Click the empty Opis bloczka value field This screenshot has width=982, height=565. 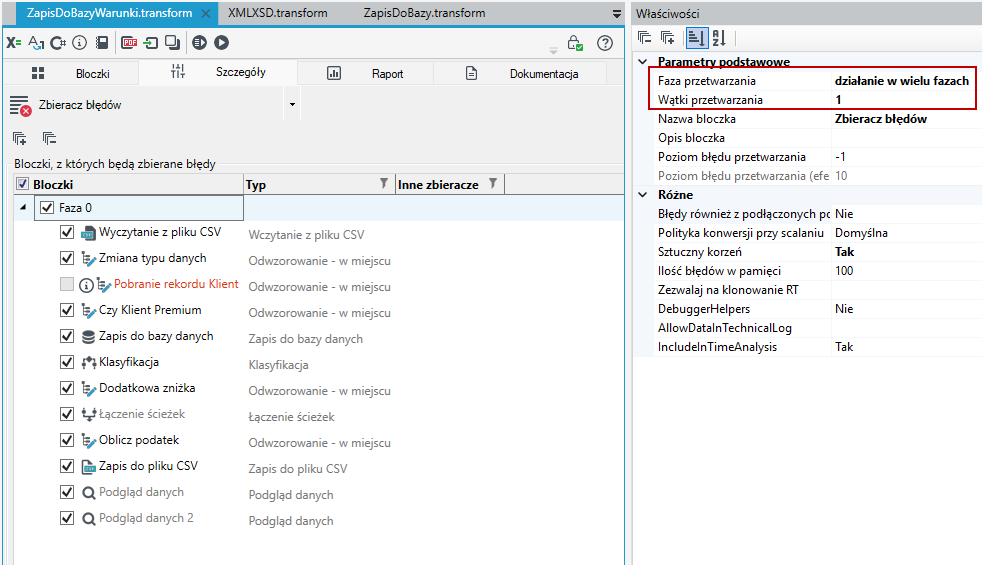[x=906, y=138]
